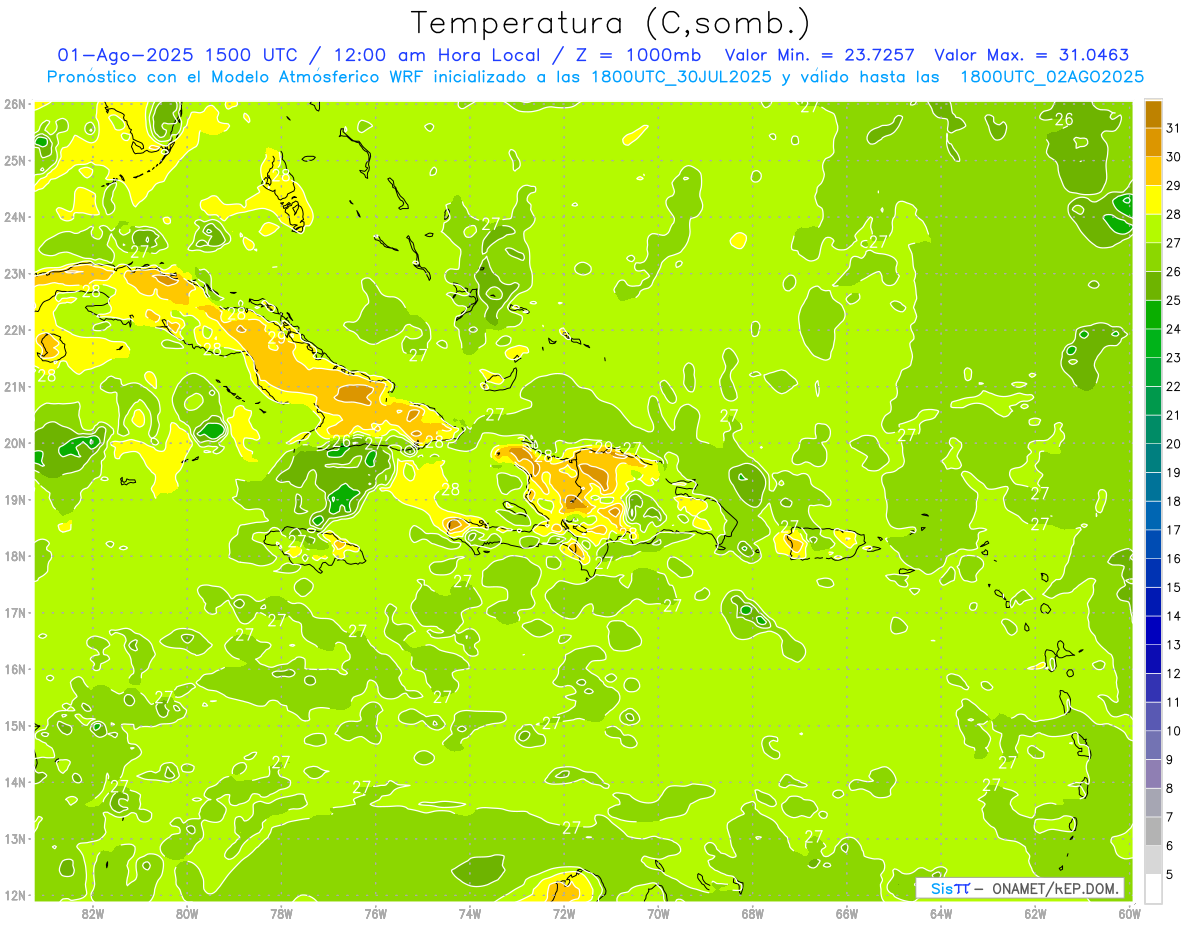Click the 20N latitude axis label
Screen dimensions: 1200x927
14,443
